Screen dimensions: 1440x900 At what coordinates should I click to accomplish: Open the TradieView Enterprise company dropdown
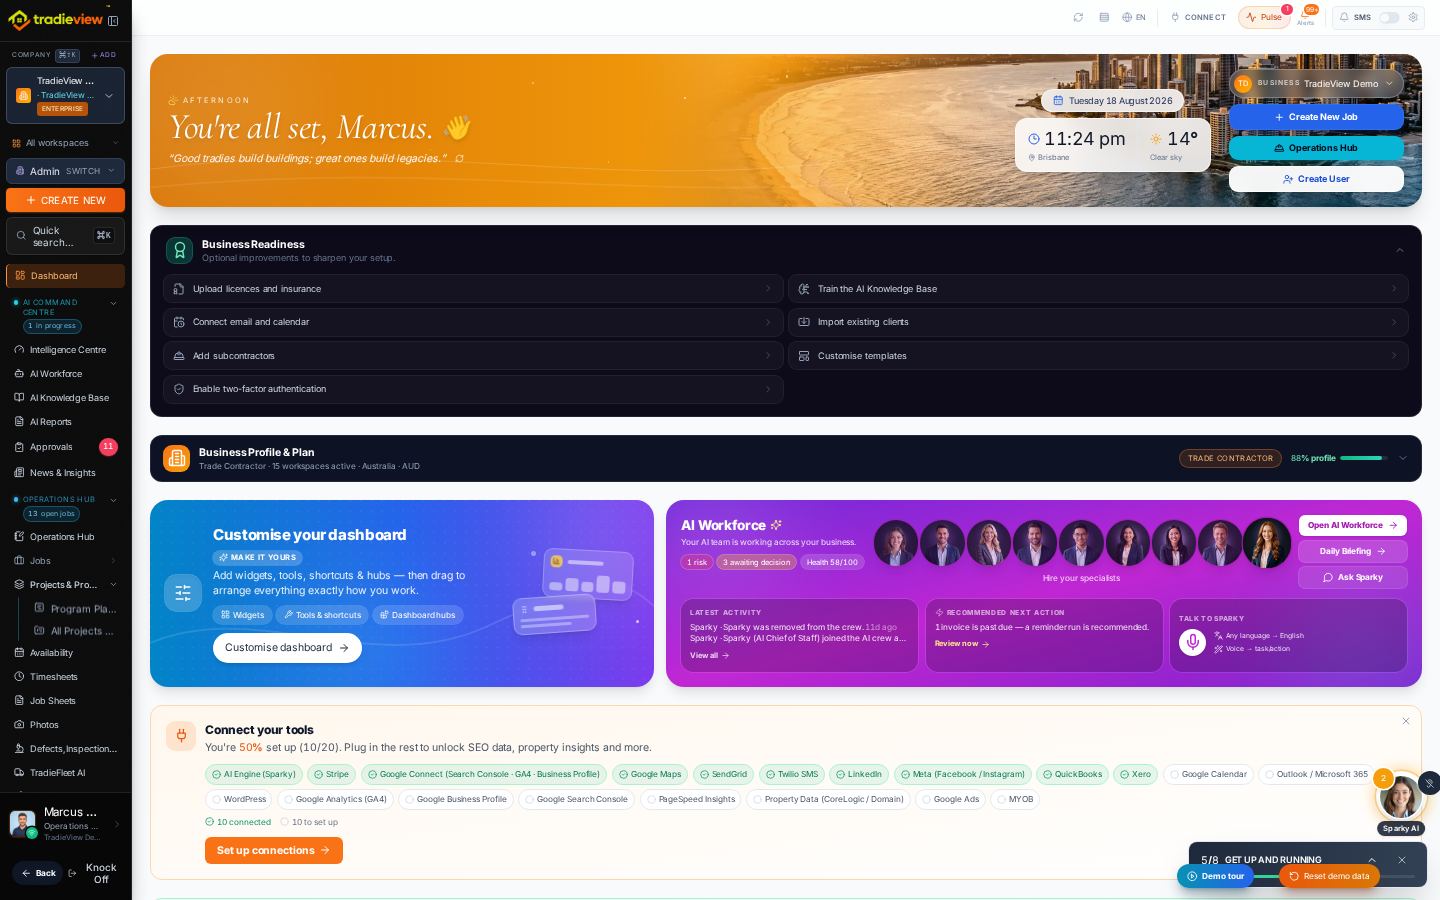pos(65,95)
